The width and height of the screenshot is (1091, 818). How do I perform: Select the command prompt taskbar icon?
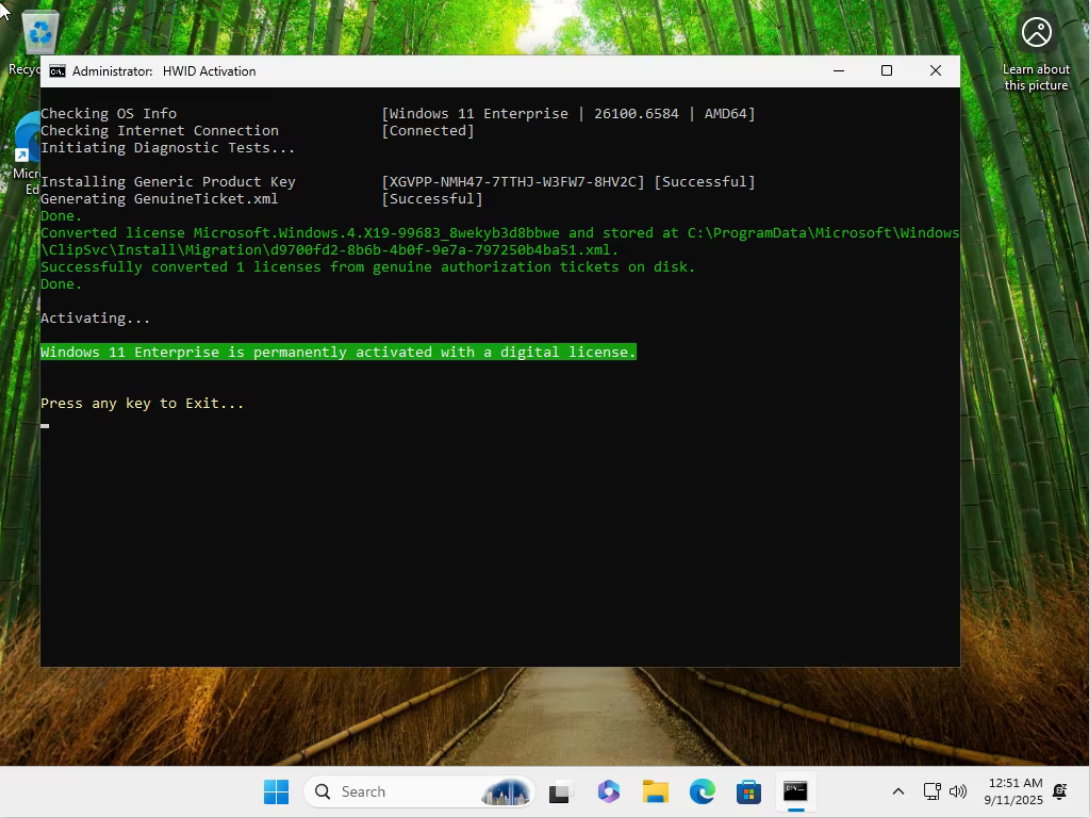[x=795, y=792]
